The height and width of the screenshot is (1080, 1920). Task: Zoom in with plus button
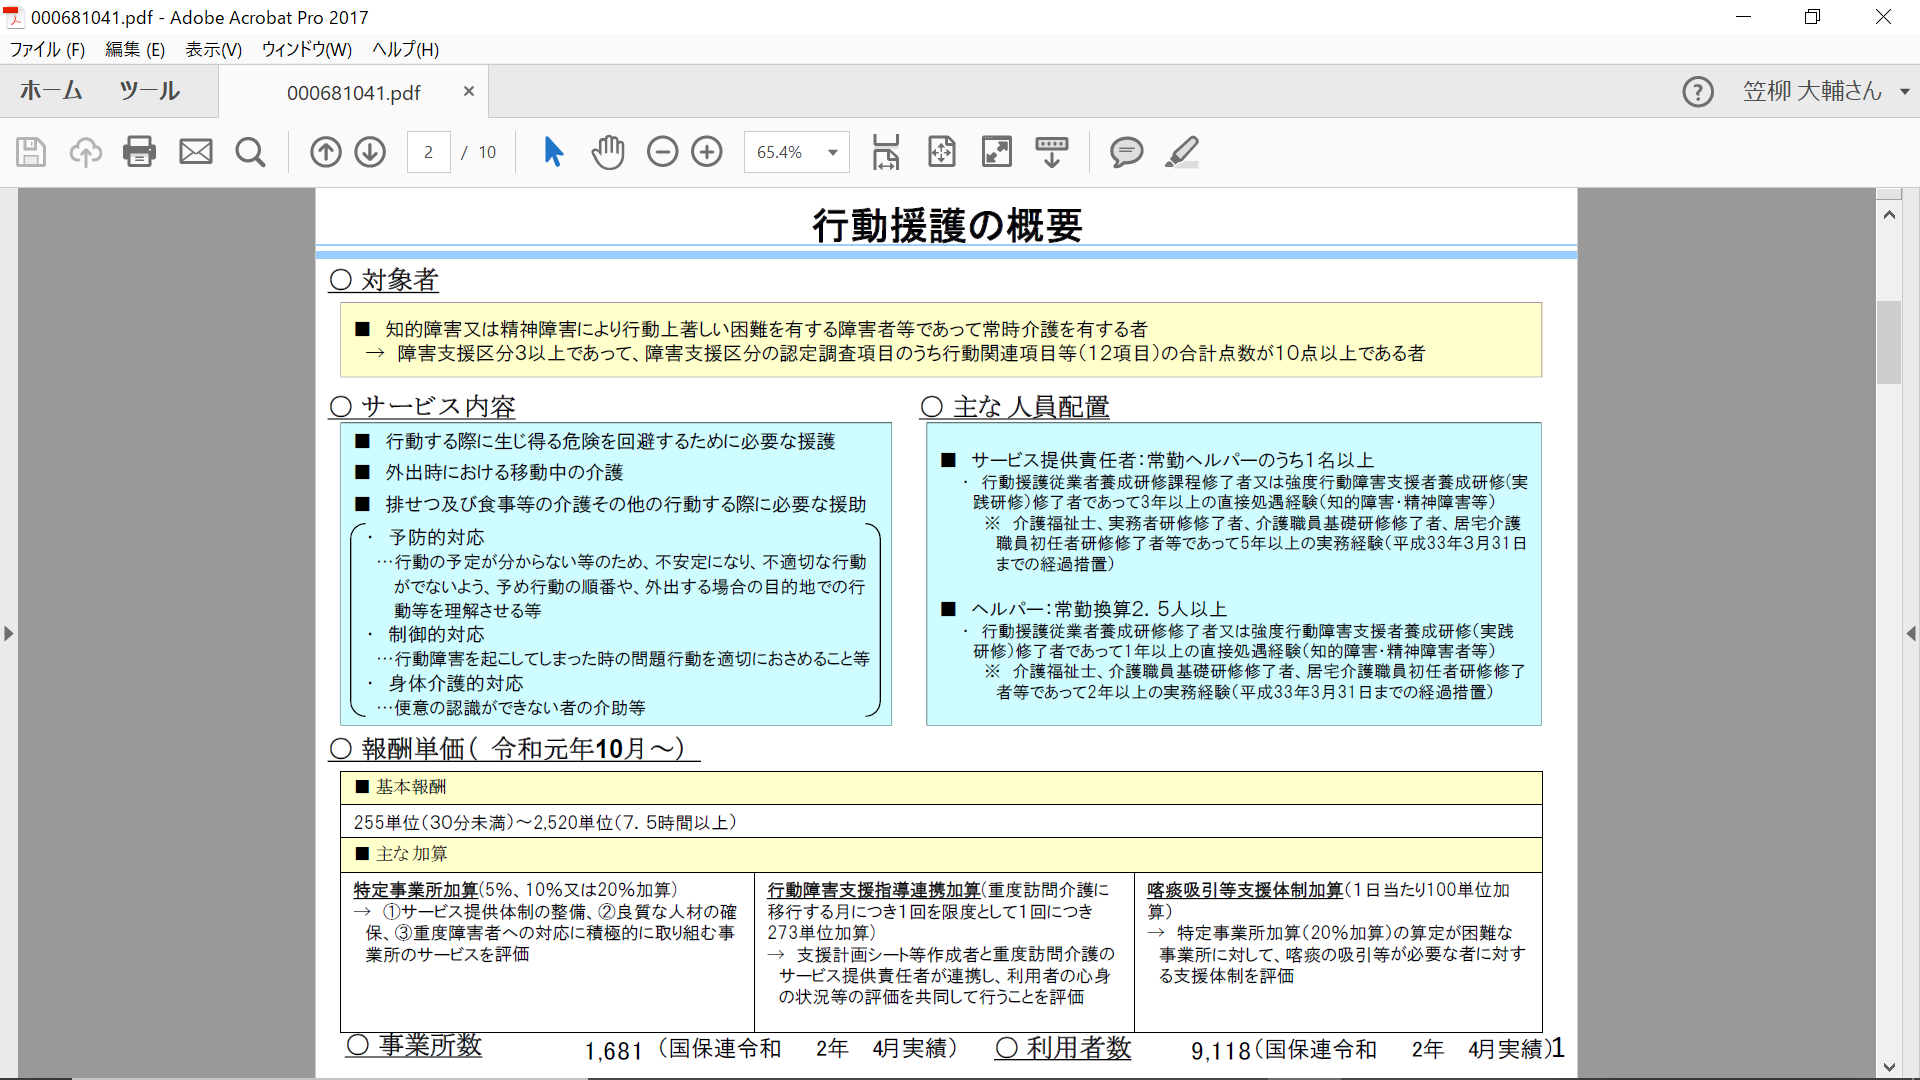pyautogui.click(x=707, y=152)
